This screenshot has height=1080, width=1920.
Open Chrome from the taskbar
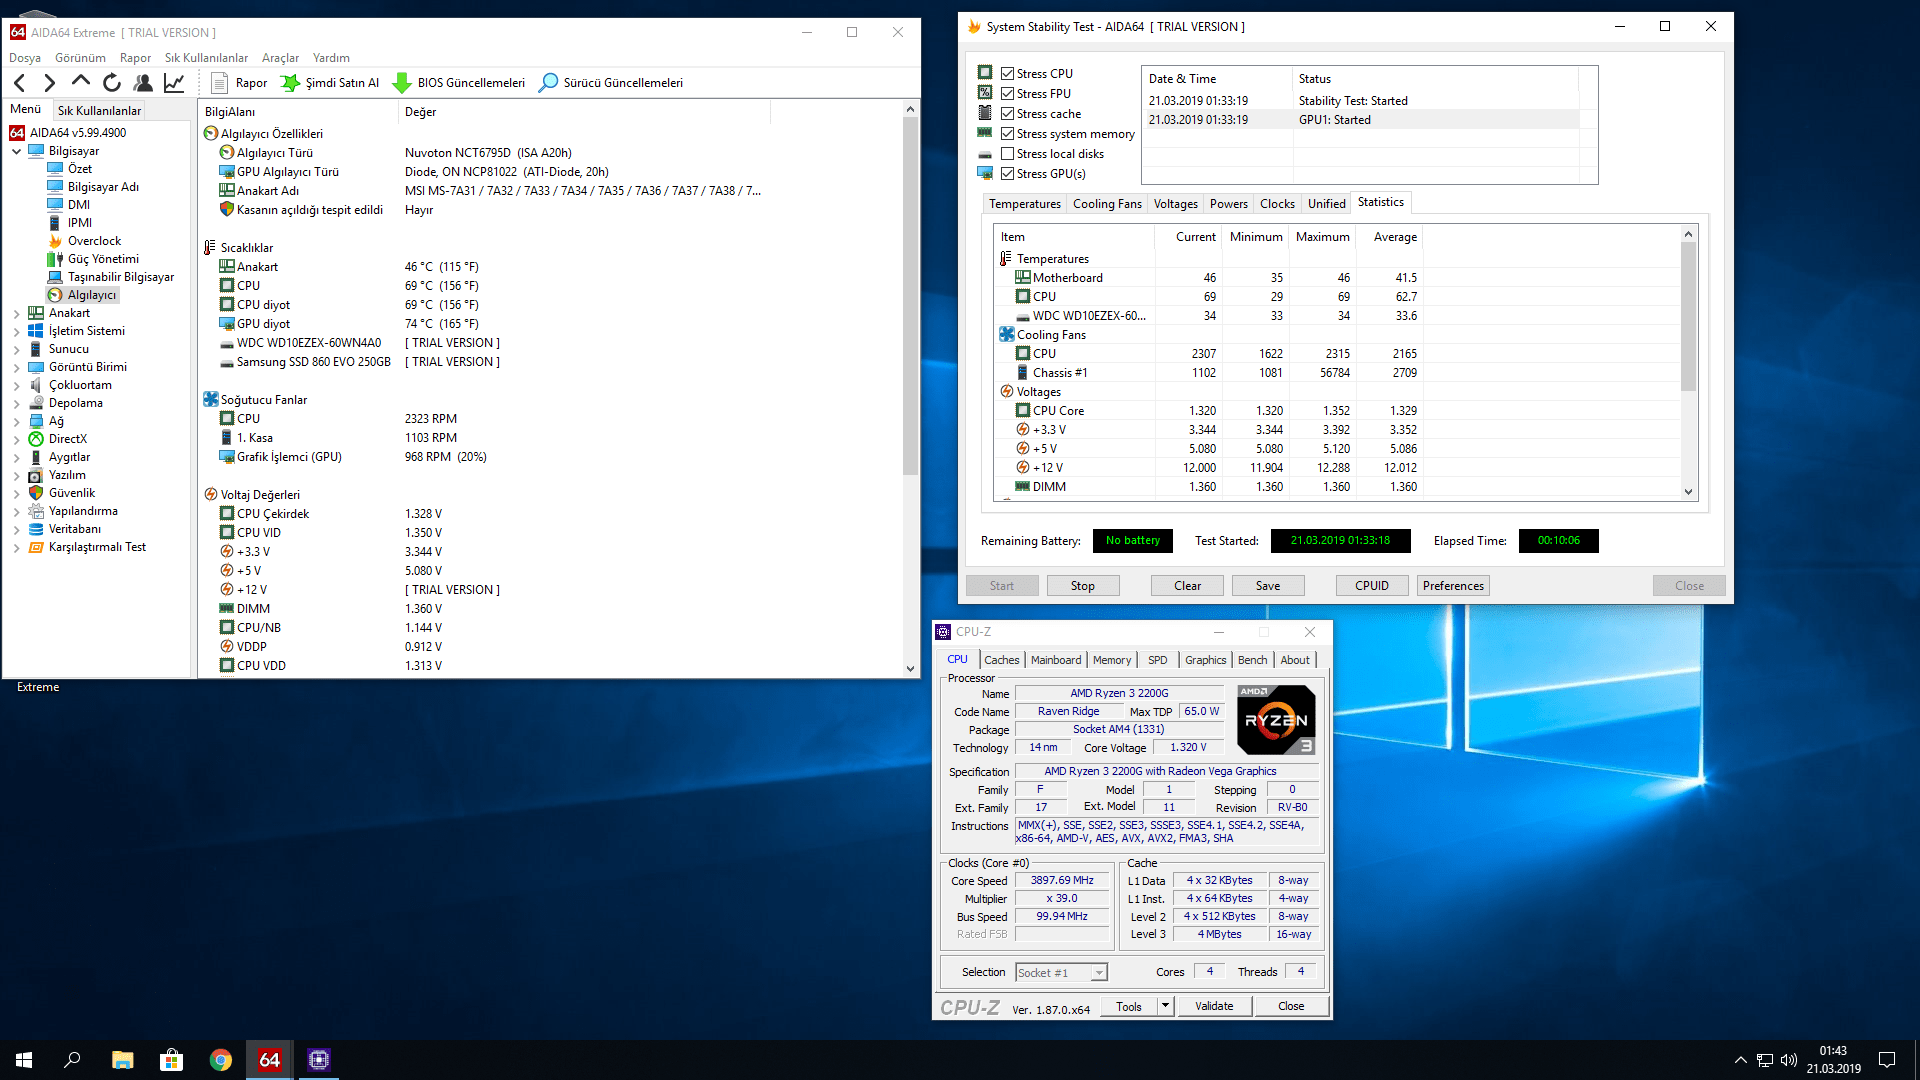click(221, 1060)
